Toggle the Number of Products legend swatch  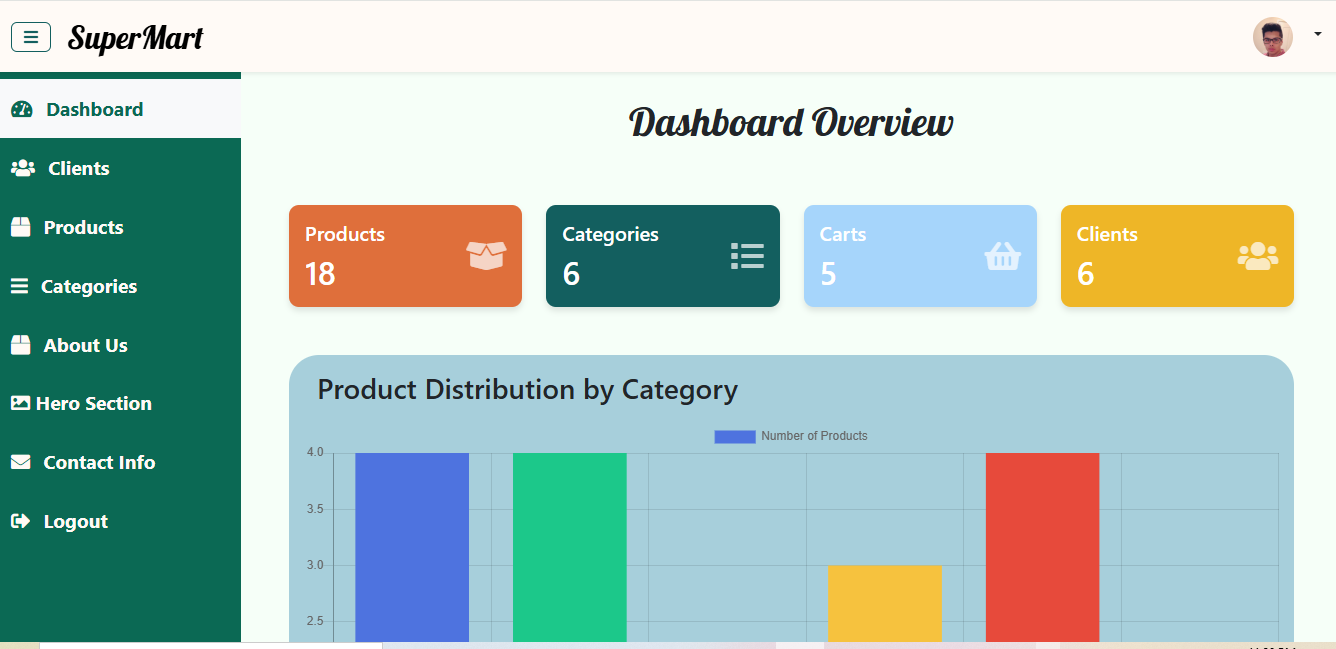click(734, 436)
